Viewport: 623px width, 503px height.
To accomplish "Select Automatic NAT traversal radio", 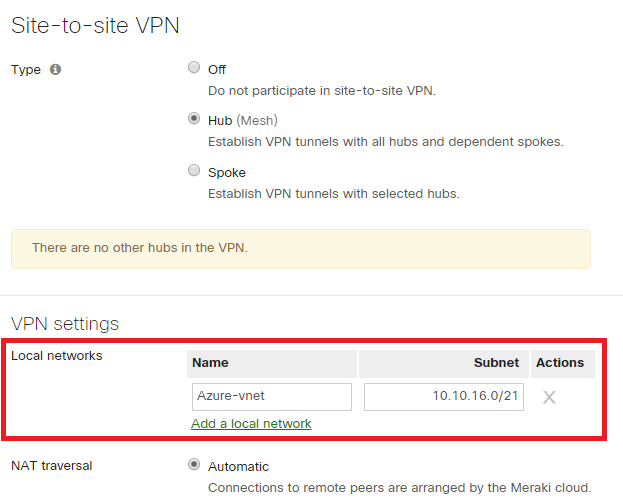I will 194,464.
